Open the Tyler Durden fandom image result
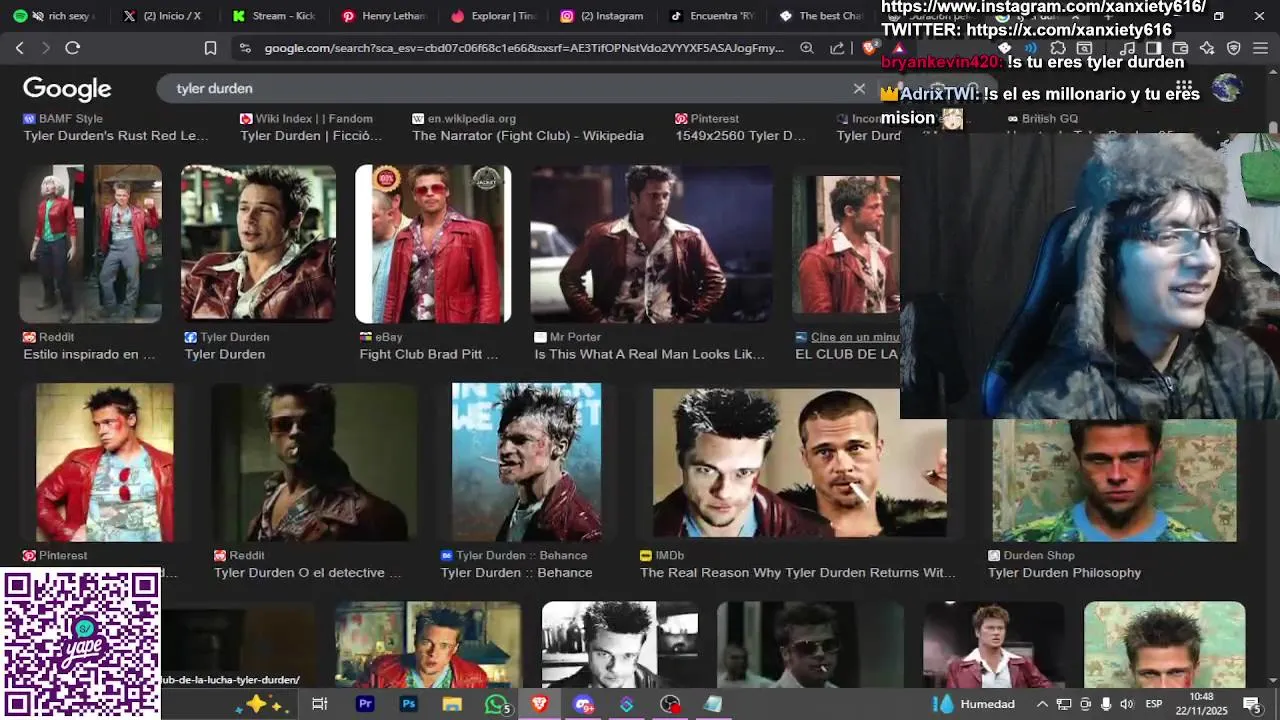The image size is (1280, 720). pos(258,244)
